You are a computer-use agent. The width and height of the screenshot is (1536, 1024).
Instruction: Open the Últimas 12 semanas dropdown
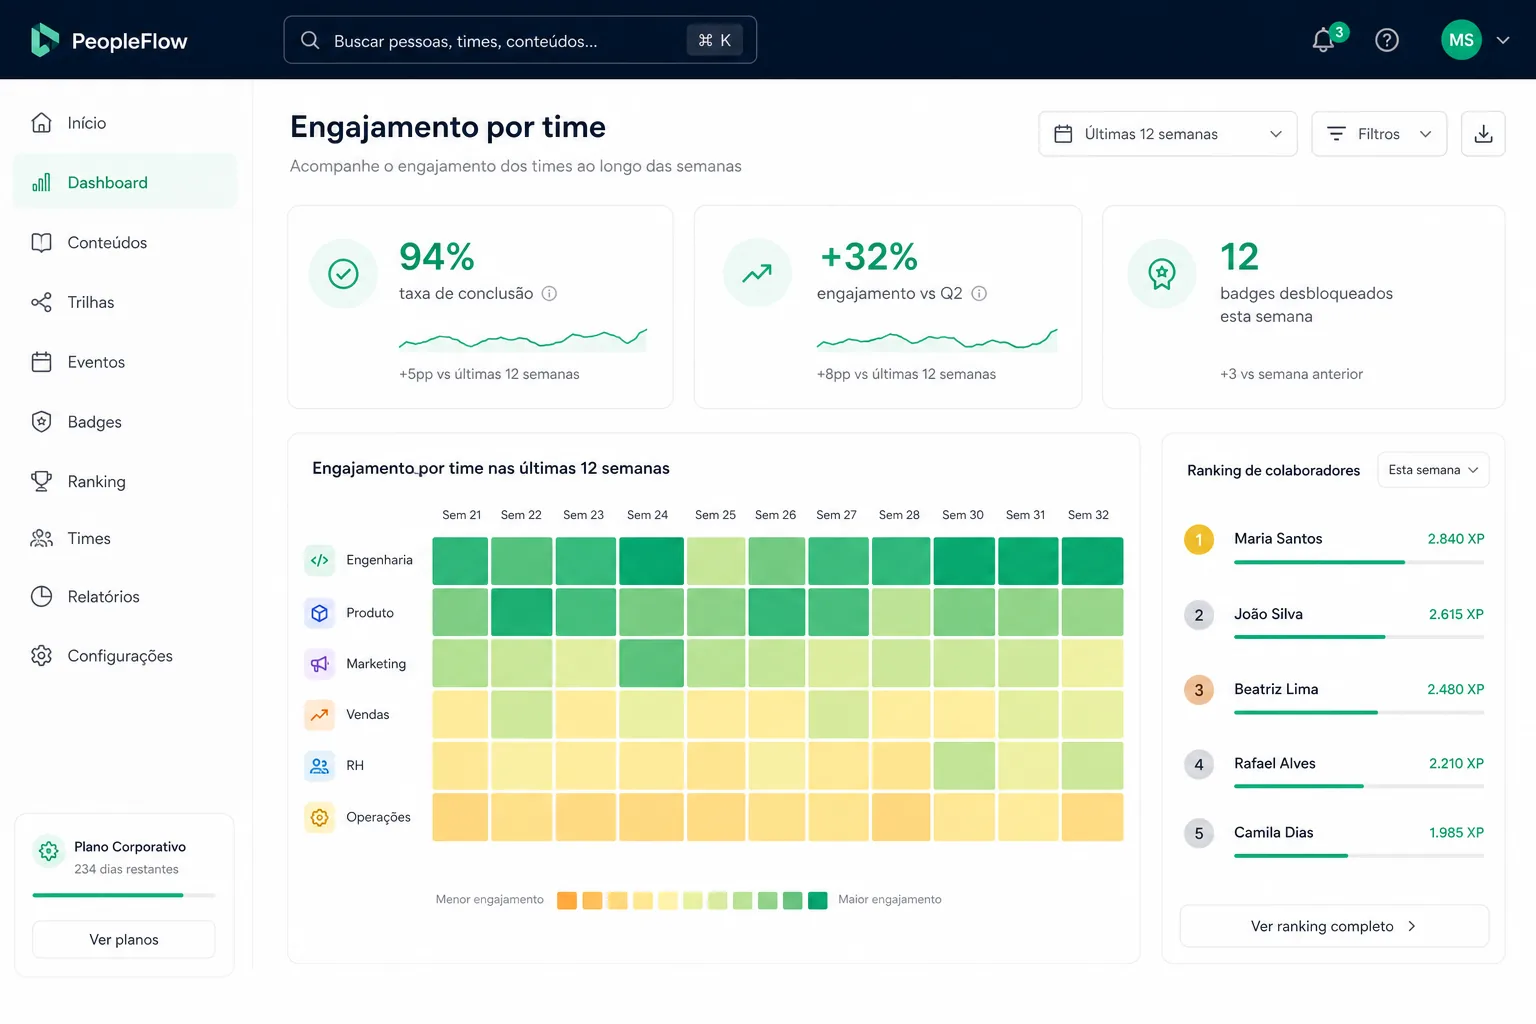click(x=1167, y=134)
